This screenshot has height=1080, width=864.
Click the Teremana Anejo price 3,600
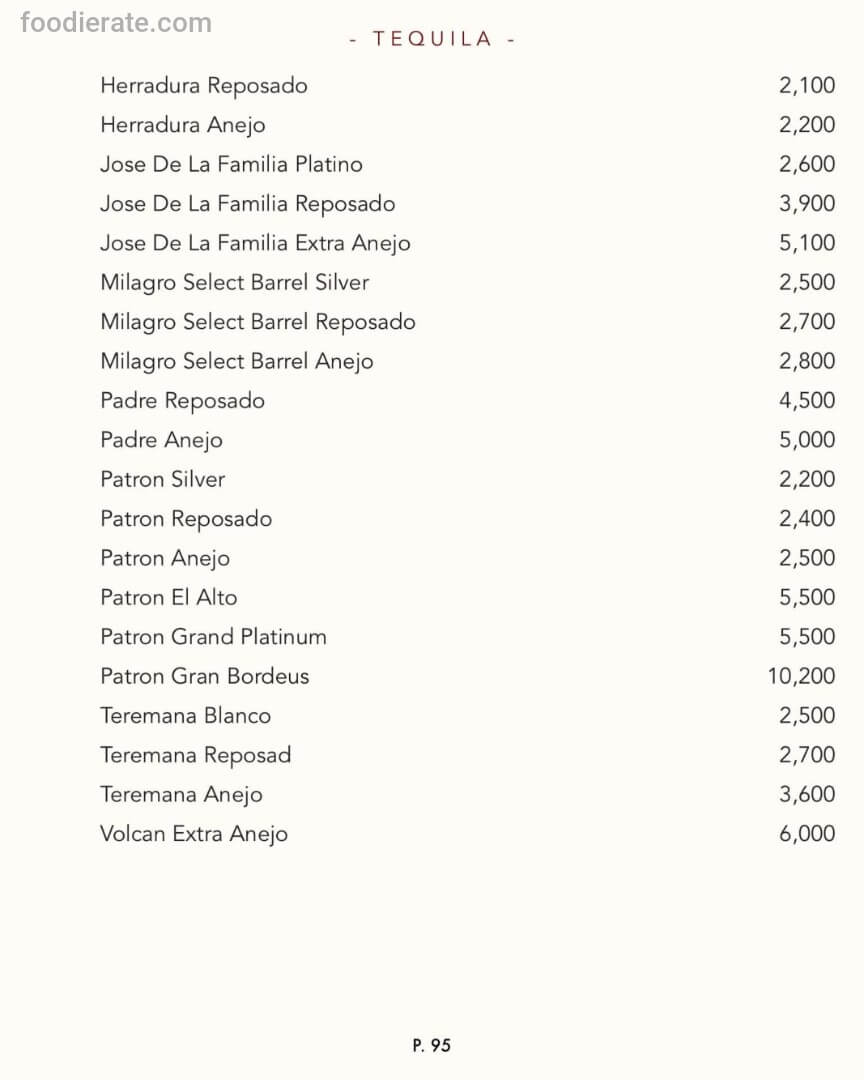tap(806, 794)
